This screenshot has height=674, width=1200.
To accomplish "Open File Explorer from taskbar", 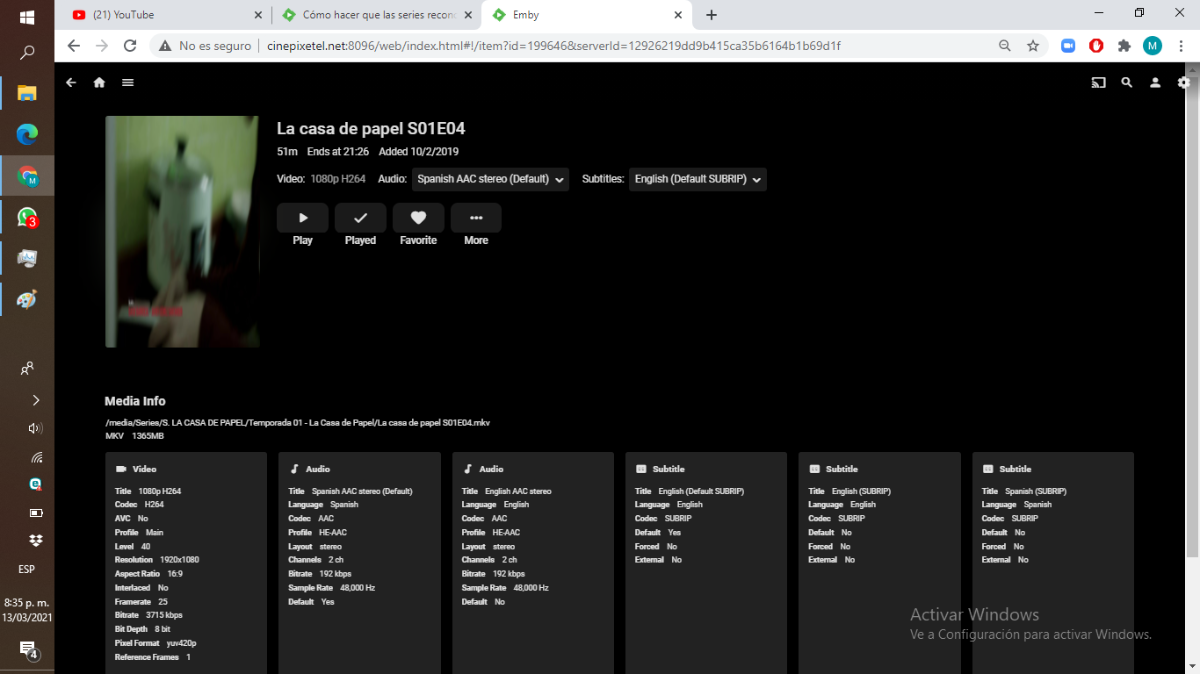I will (x=27, y=93).
